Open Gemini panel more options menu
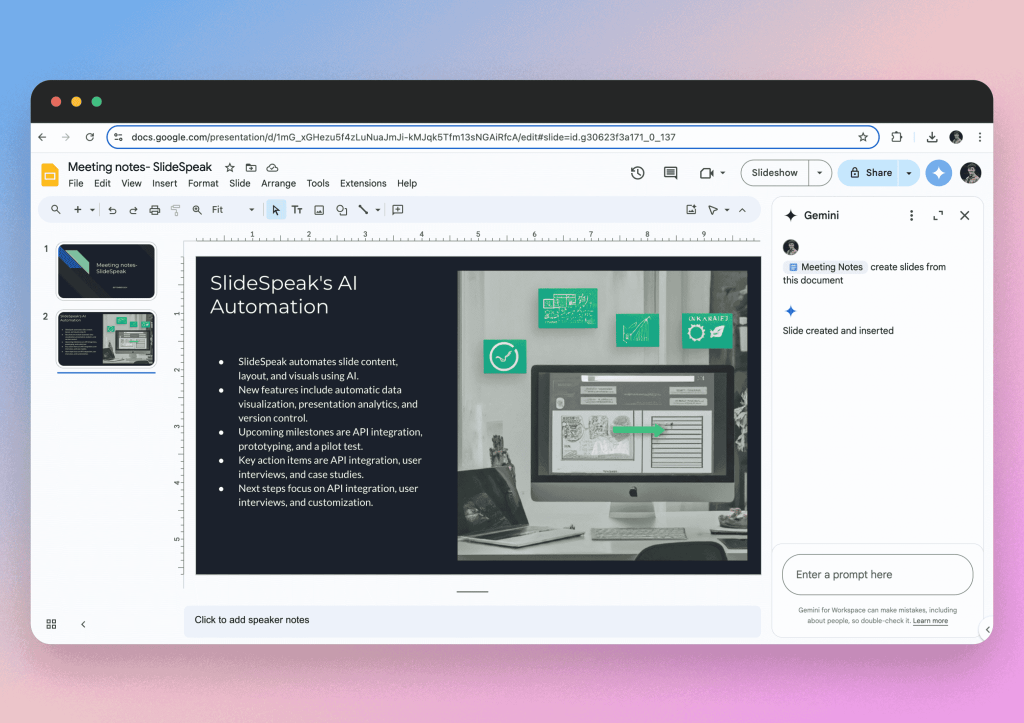Image resolution: width=1024 pixels, height=723 pixels. click(x=912, y=216)
